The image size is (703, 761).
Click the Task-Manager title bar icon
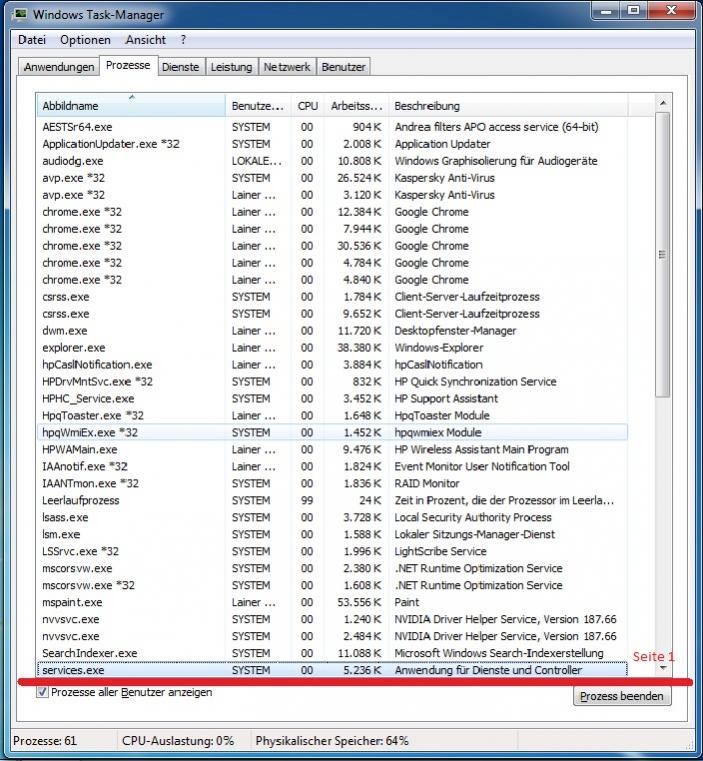tap(20, 14)
